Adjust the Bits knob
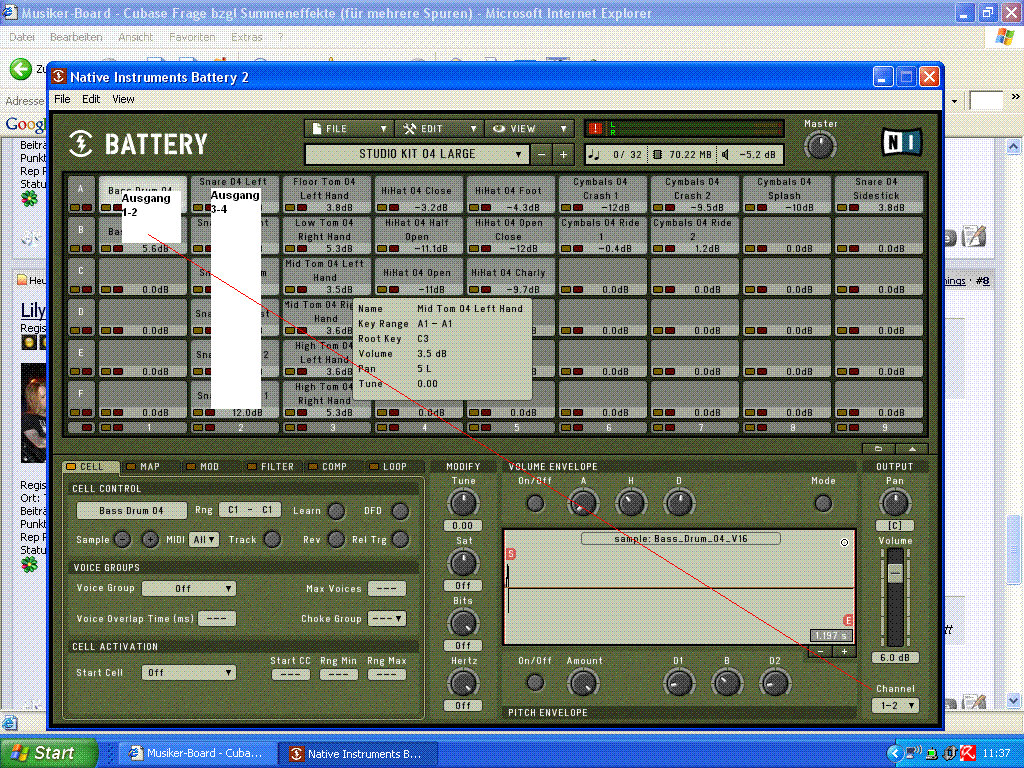1024x768 pixels. click(463, 623)
